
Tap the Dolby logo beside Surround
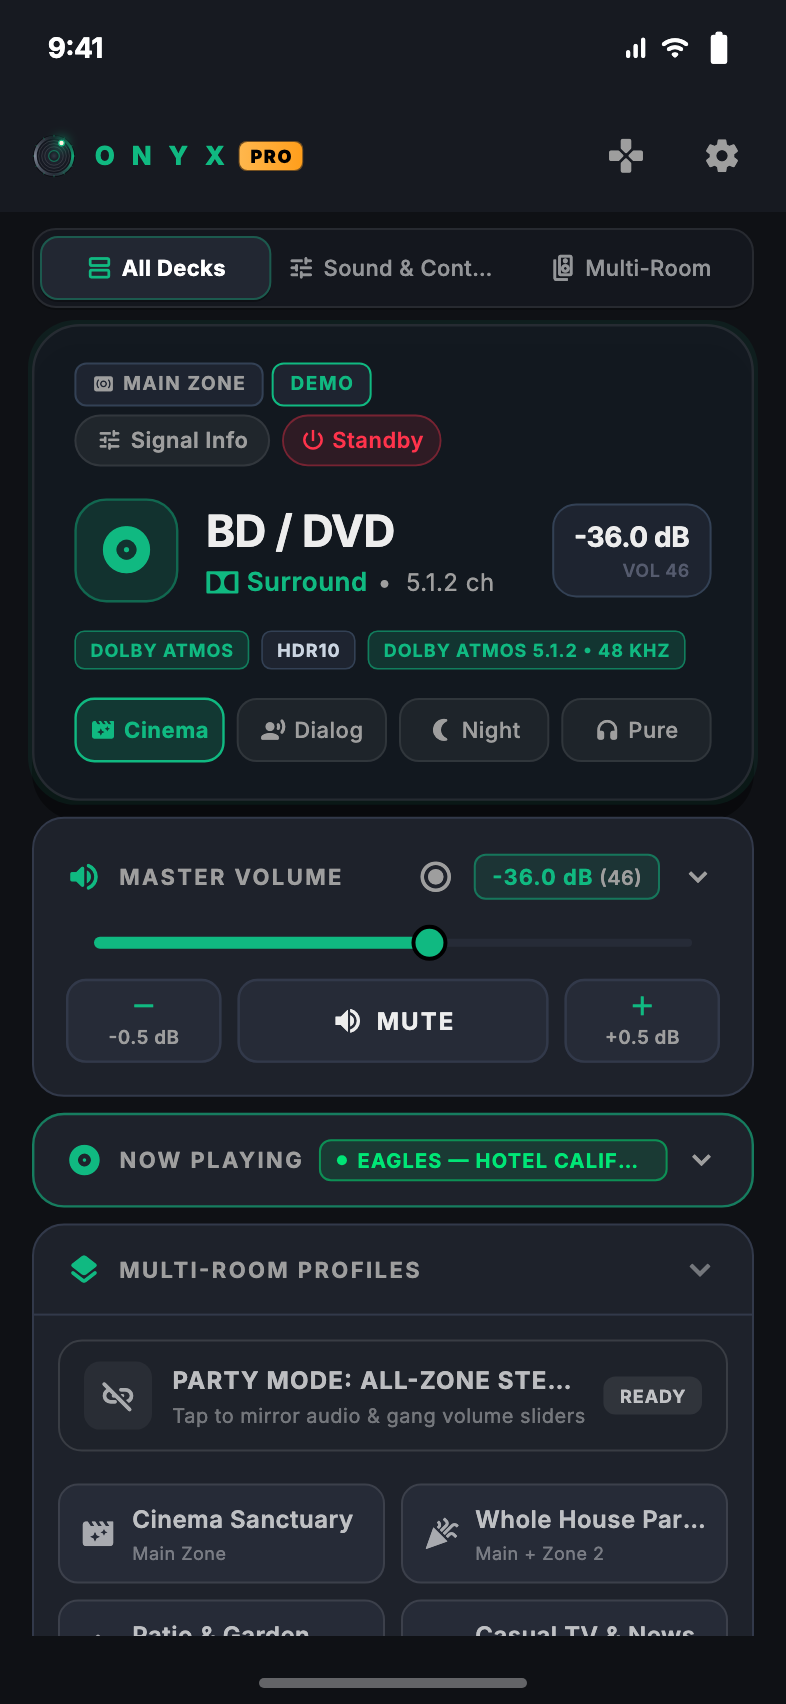222,582
